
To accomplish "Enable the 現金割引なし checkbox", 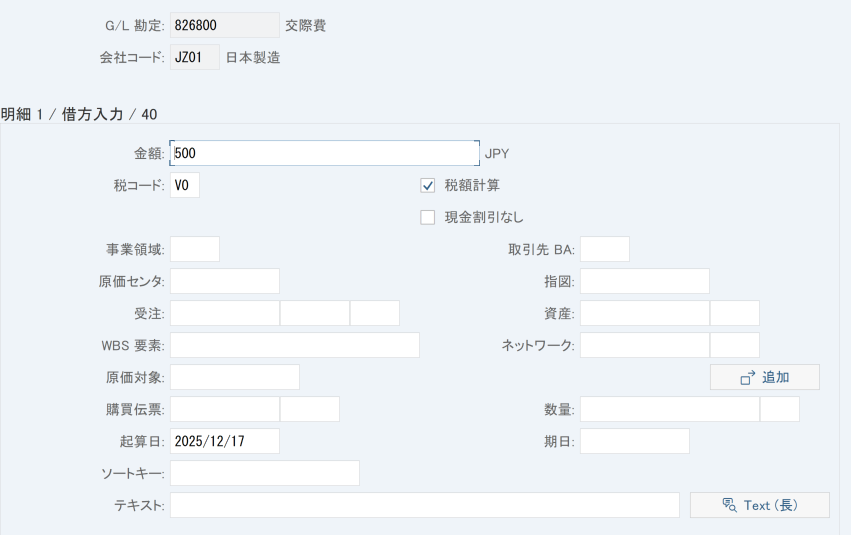I will 428,217.
